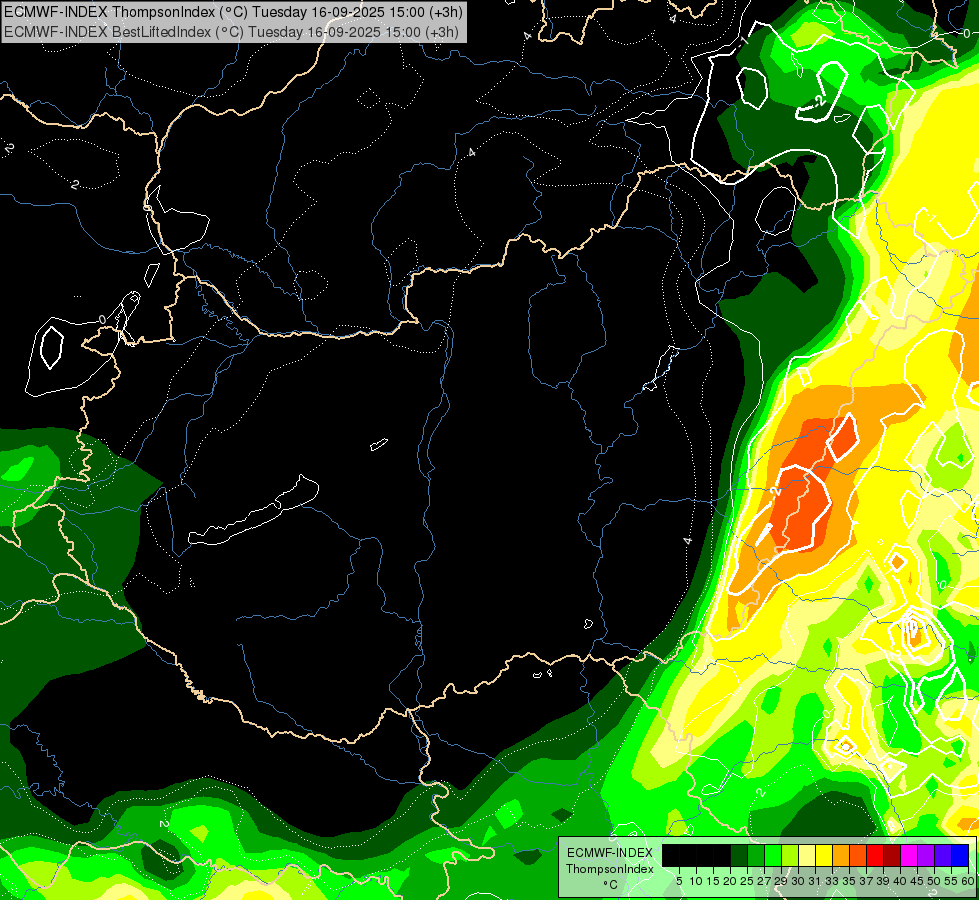This screenshot has height=900, width=979.
Task: Select the lime 29–30 legend swatch
Action: [x=790, y=855]
